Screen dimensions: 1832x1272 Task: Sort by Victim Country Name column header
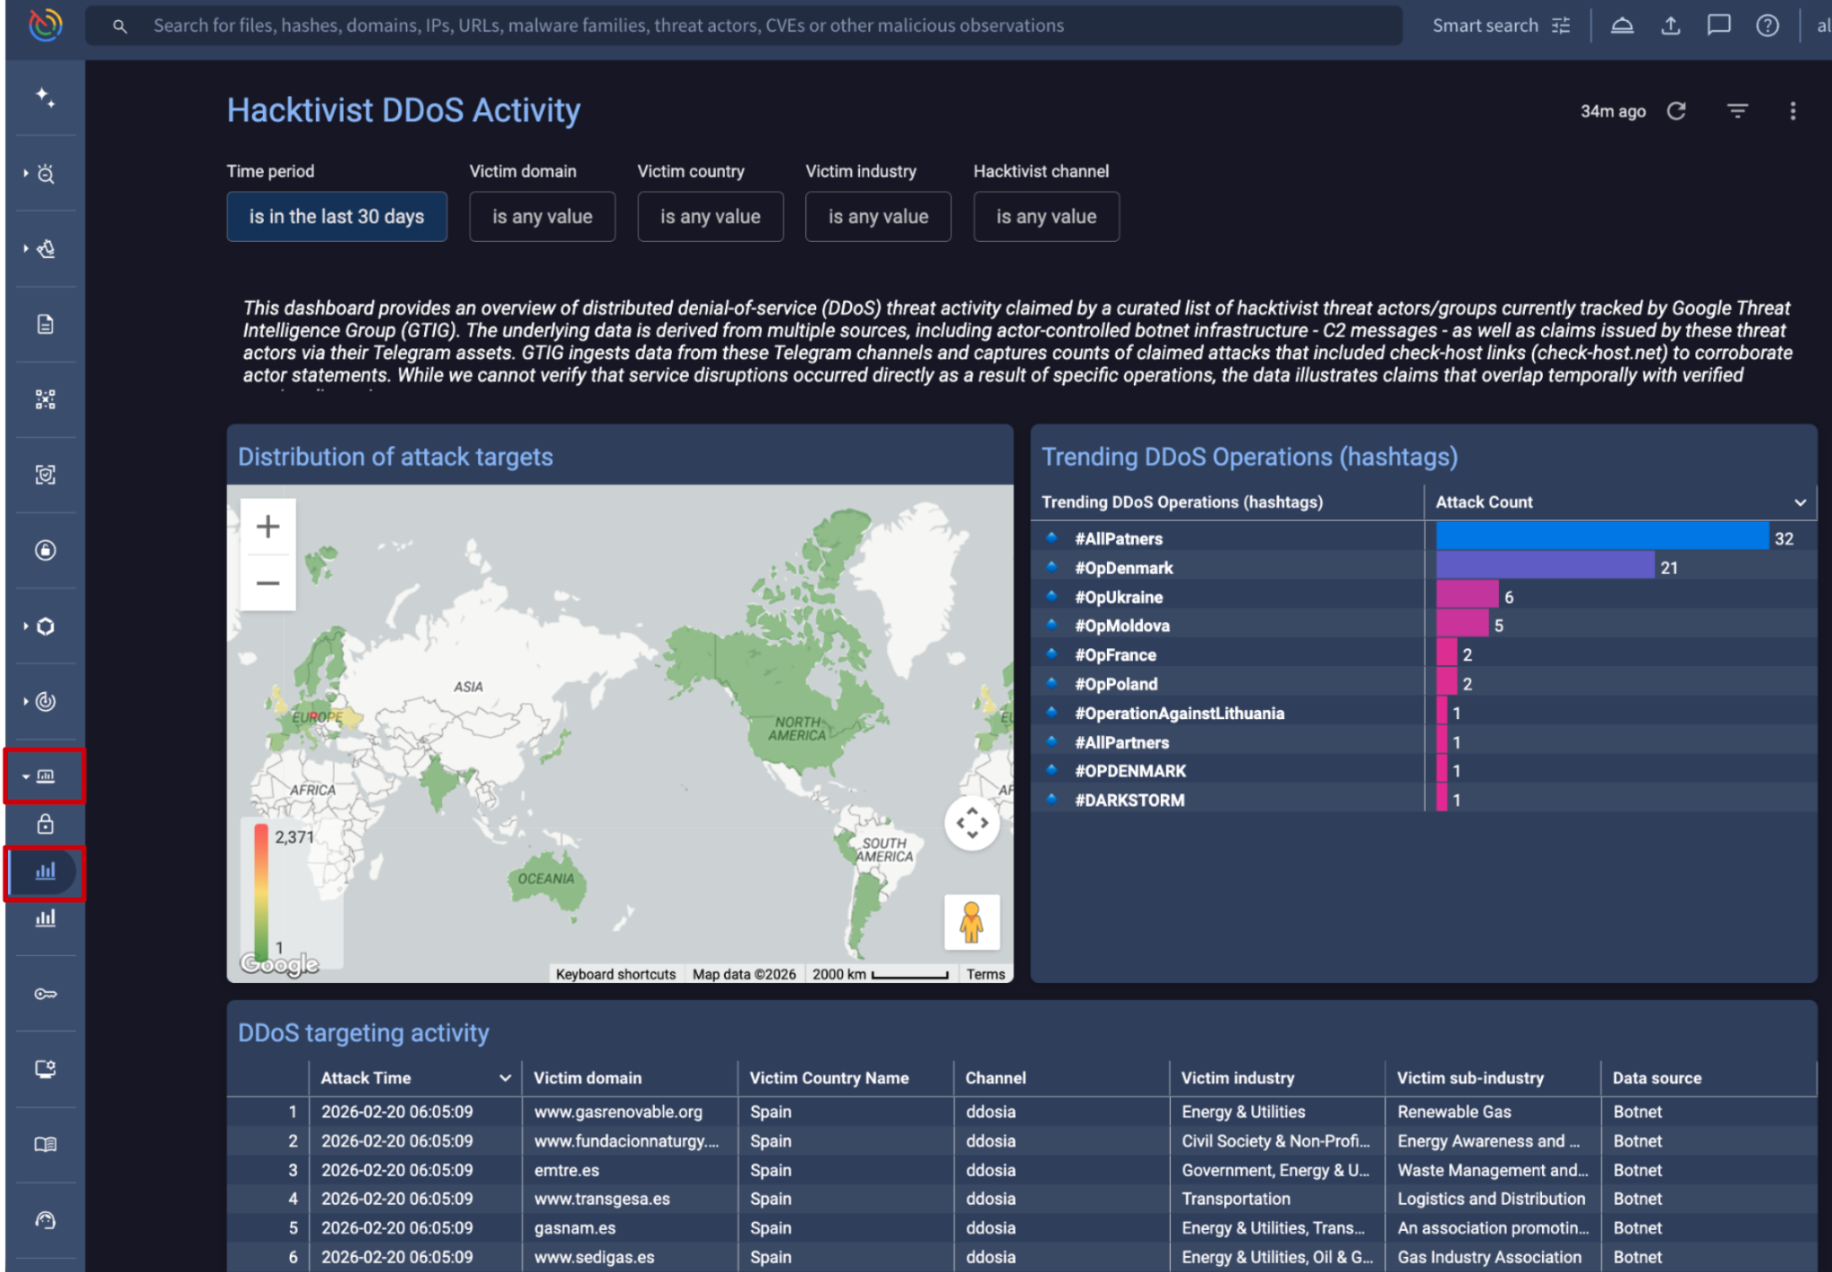pyautogui.click(x=830, y=1078)
